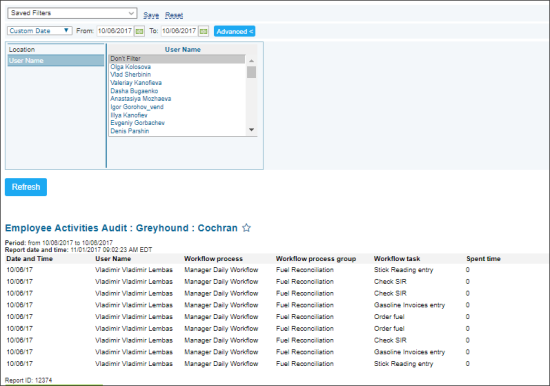Mark report as favorite with star icon
The image size is (550, 386).
[247, 228]
